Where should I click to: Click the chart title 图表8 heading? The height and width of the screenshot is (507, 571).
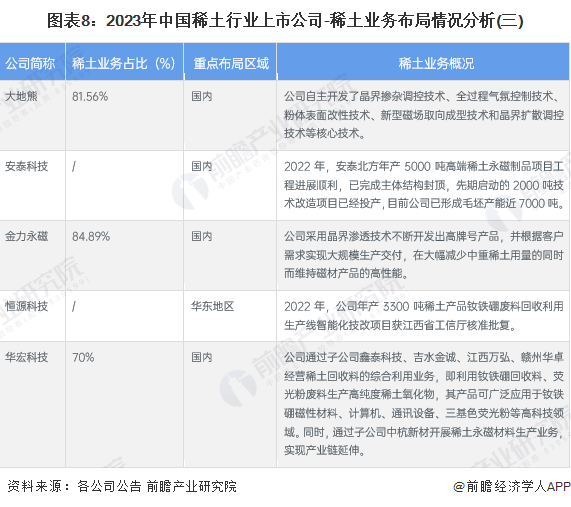tap(285, 20)
